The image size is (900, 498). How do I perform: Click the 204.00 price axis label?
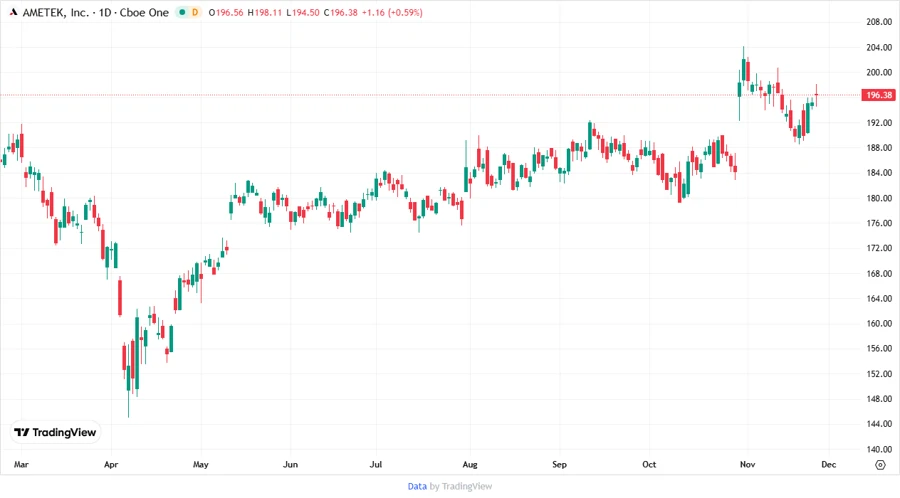(879, 48)
